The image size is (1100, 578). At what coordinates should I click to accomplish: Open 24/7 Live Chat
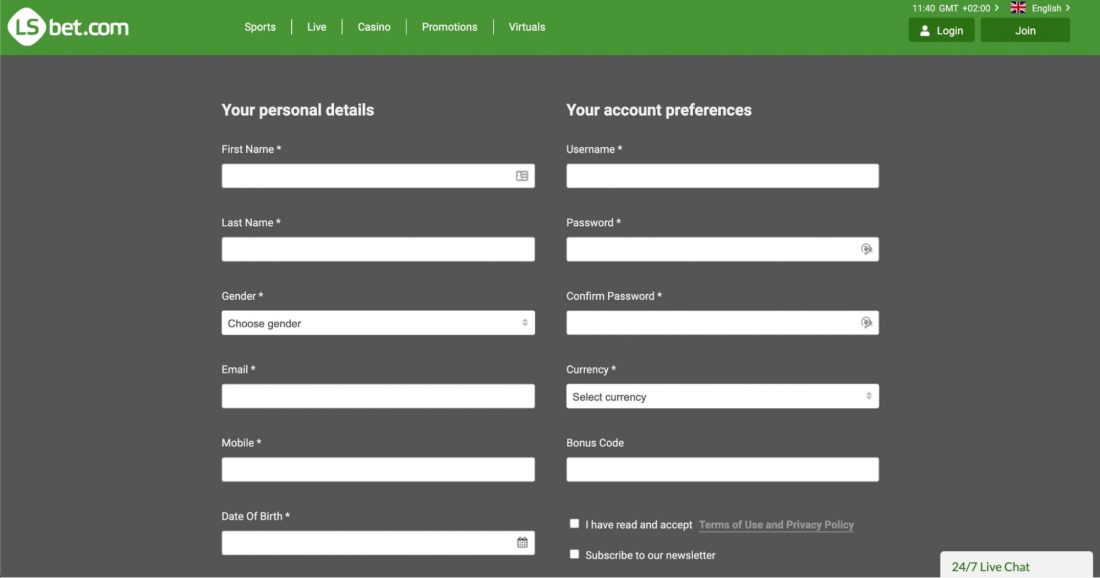pyautogui.click(x=1017, y=565)
